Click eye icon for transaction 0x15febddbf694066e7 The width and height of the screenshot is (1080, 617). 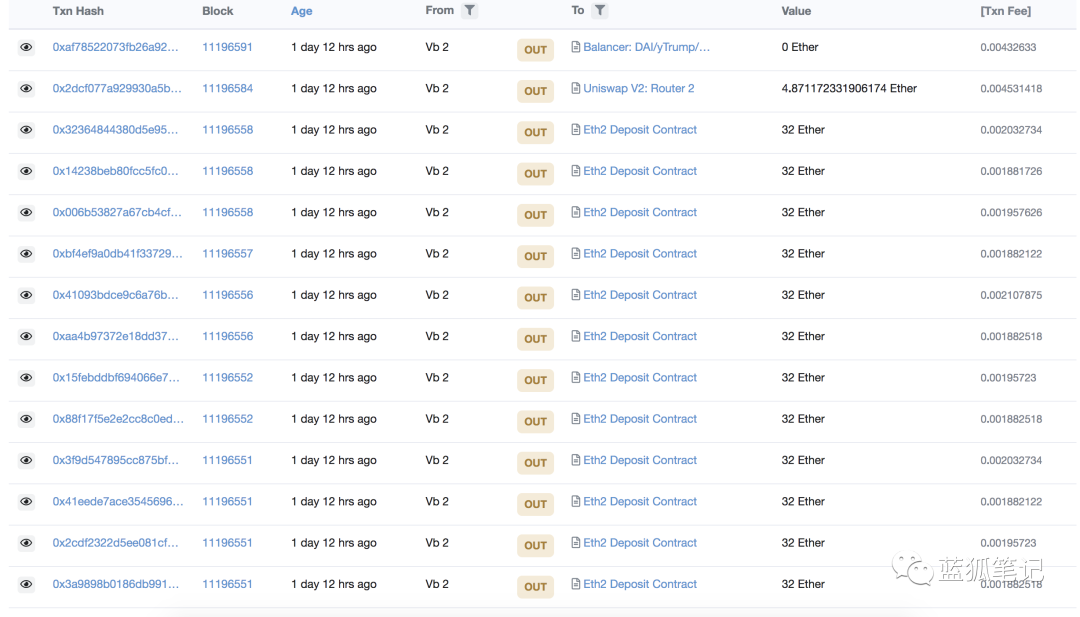26,378
